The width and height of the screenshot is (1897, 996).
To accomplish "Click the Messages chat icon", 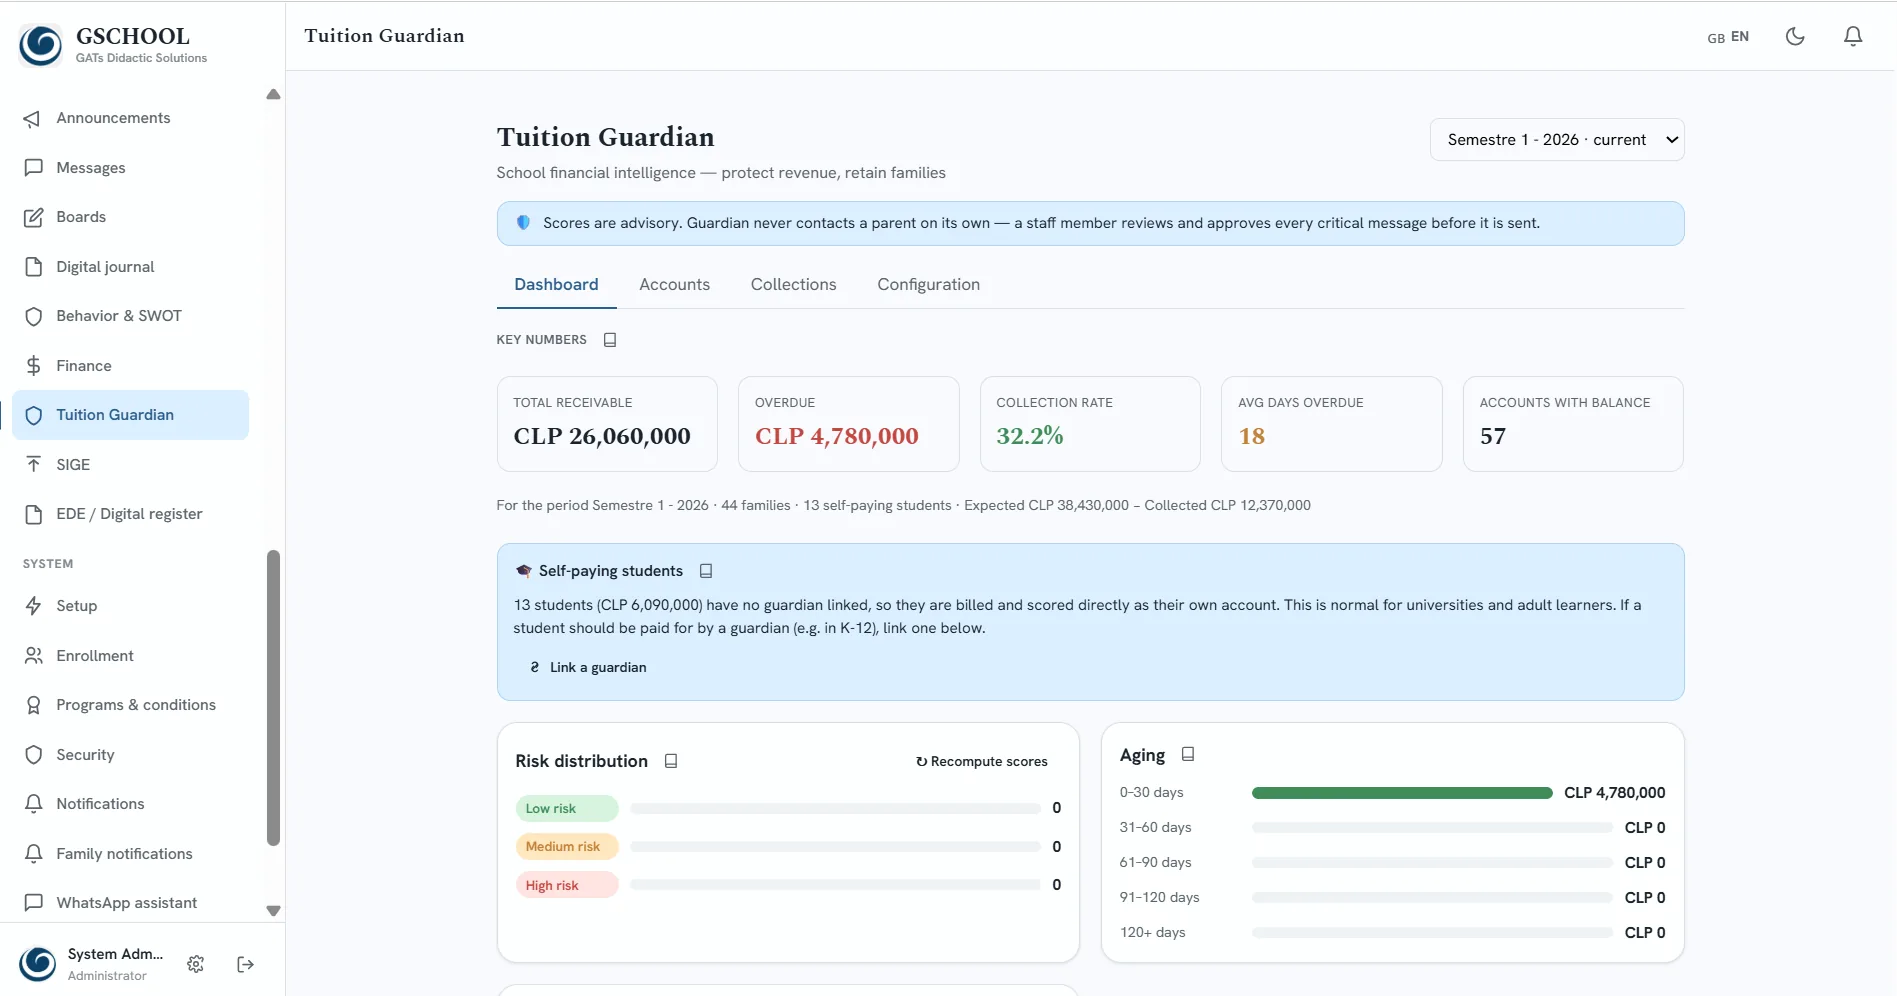I will (x=33, y=168).
